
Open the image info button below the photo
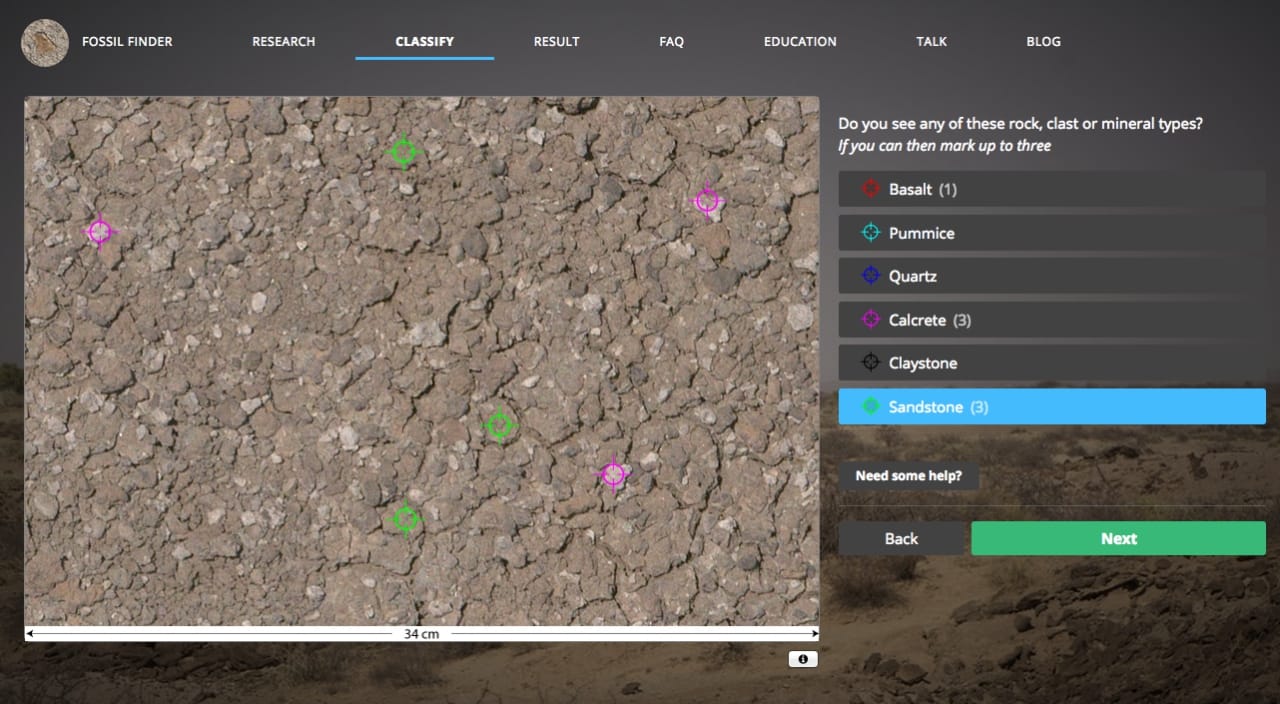pyautogui.click(x=803, y=658)
